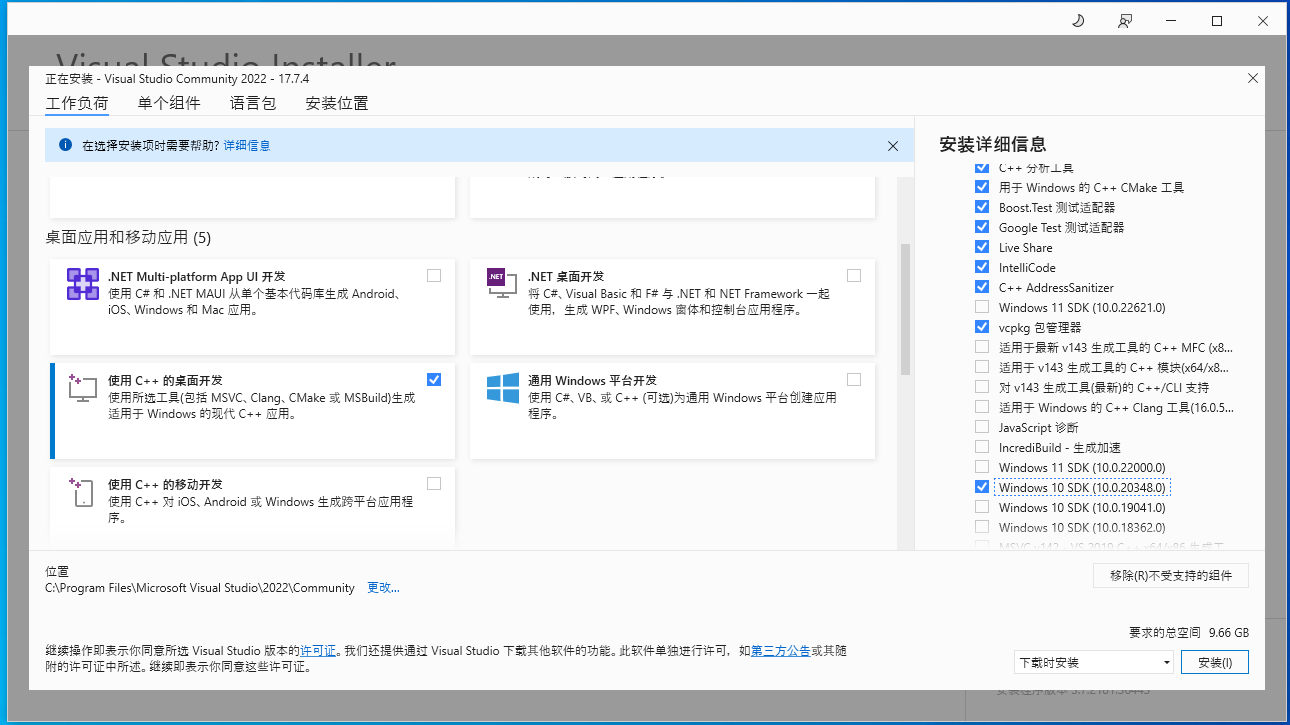Click the workloads list vertical scrollbar
1290x725 pixels.
(905, 309)
